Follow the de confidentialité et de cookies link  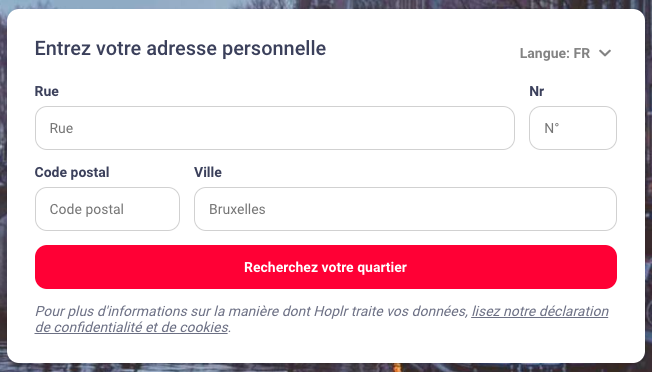click(x=132, y=327)
